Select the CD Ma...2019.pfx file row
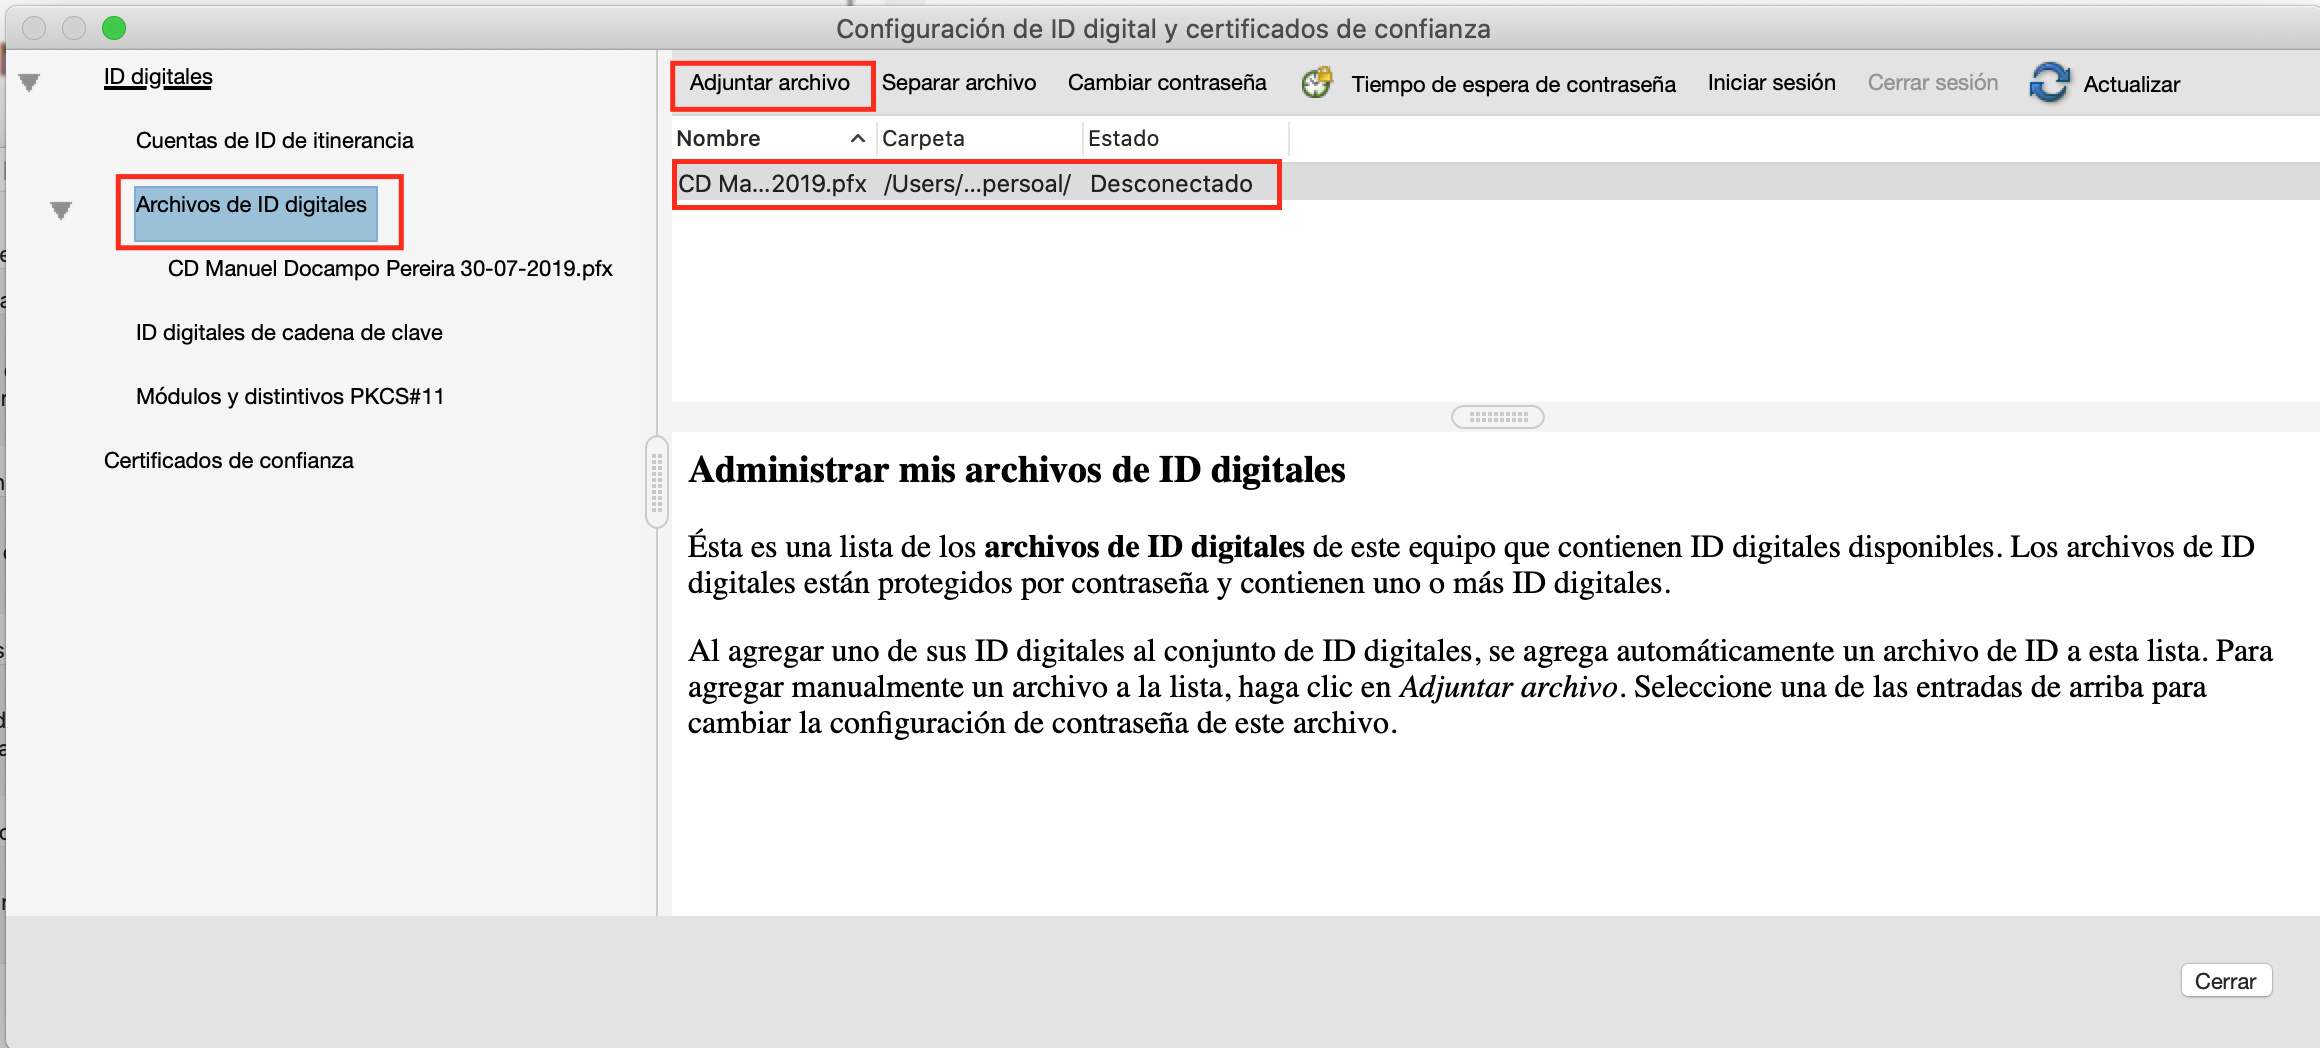The height and width of the screenshot is (1048, 2320). coord(975,184)
